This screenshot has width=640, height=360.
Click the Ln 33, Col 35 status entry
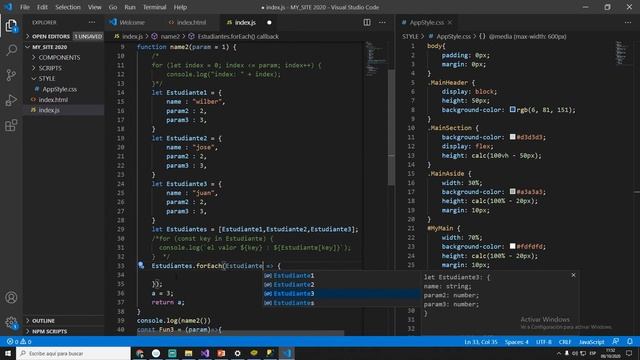[480, 342]
